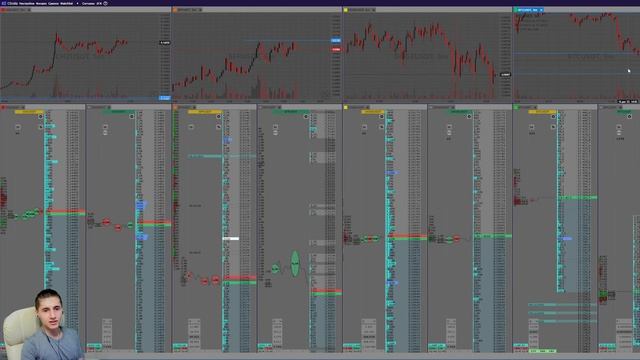Click the gray link icon of the sixth order book

click(431, 107)
